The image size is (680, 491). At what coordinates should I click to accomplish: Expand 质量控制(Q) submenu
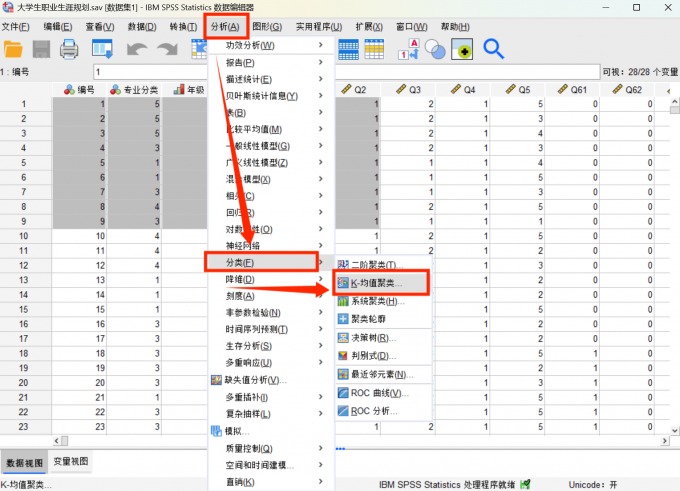click(271, 448)
